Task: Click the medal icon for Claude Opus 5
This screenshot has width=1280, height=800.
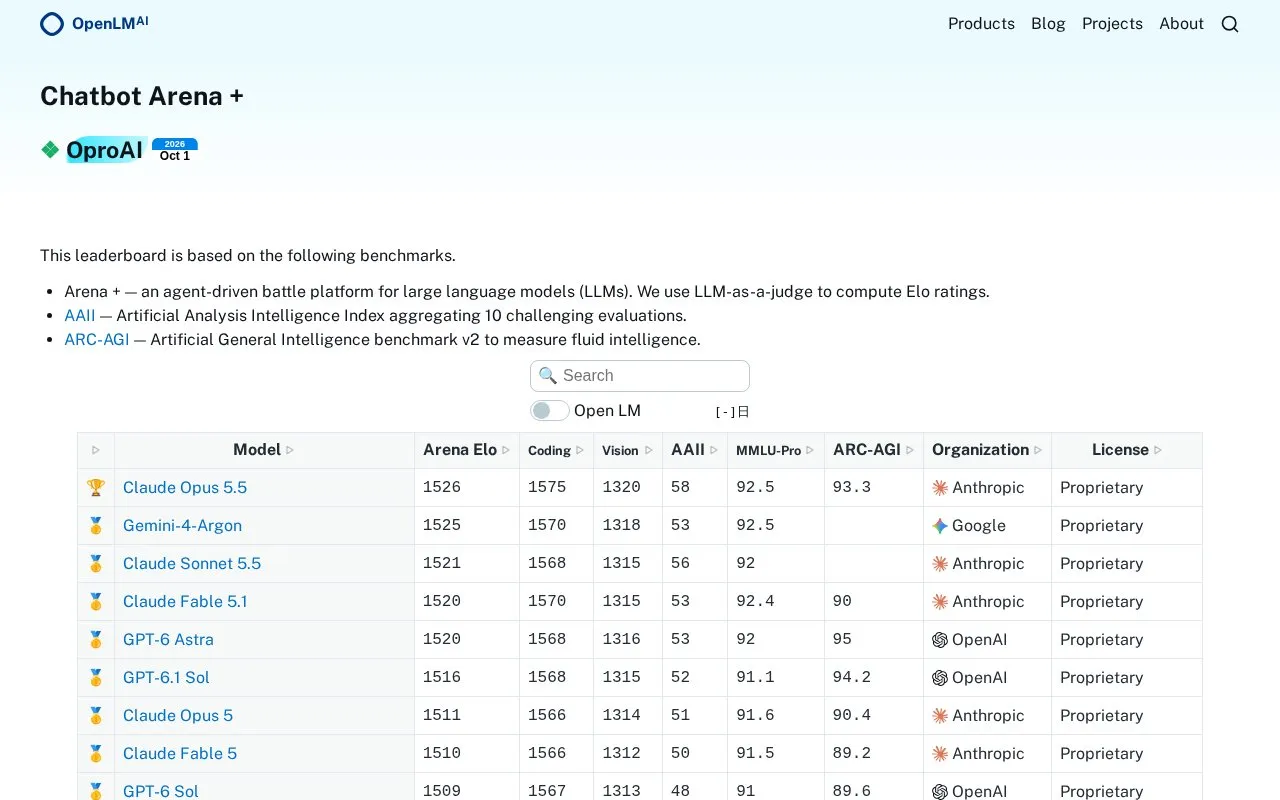Action: [96, 716]
